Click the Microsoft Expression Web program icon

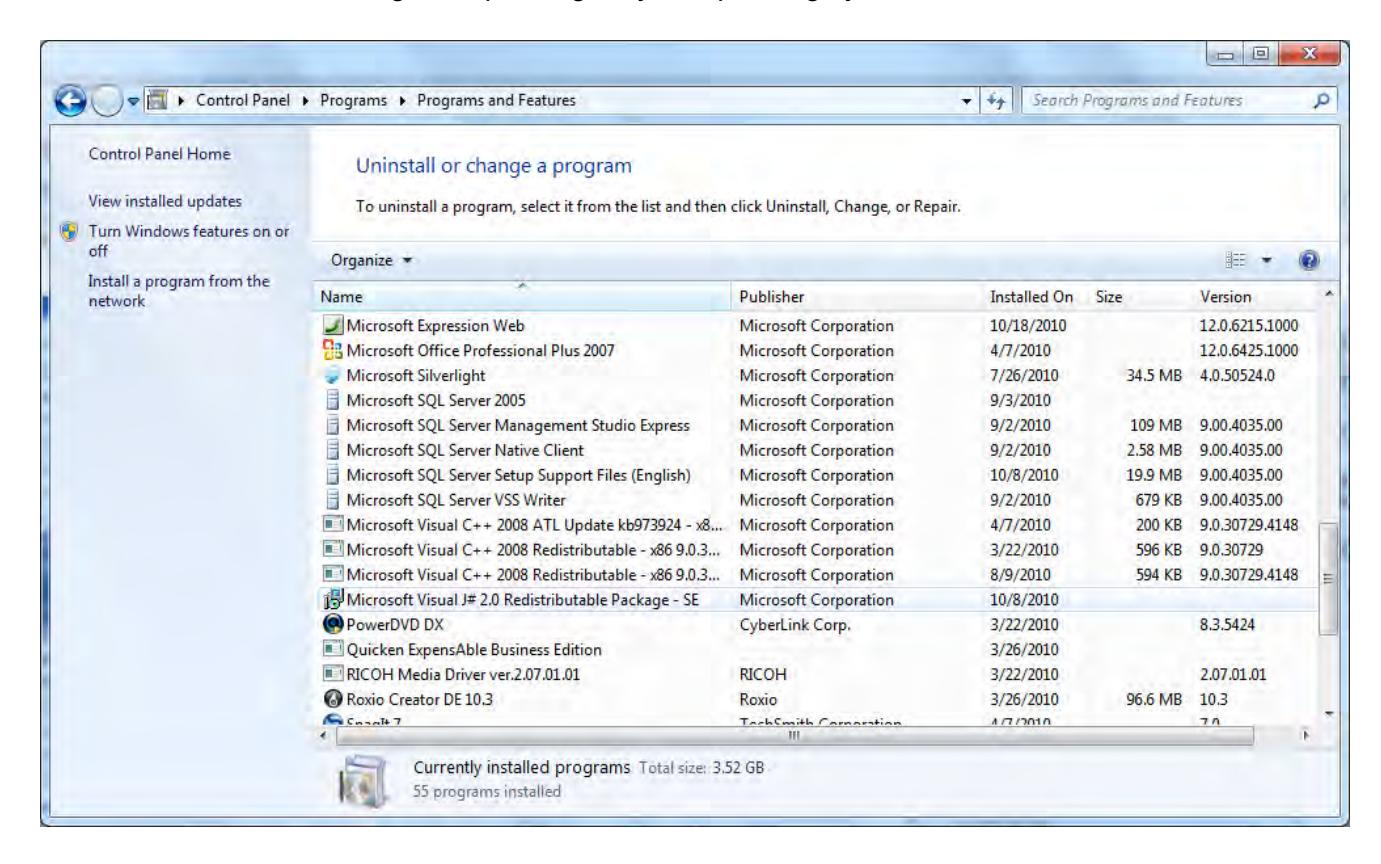point(332,325)
